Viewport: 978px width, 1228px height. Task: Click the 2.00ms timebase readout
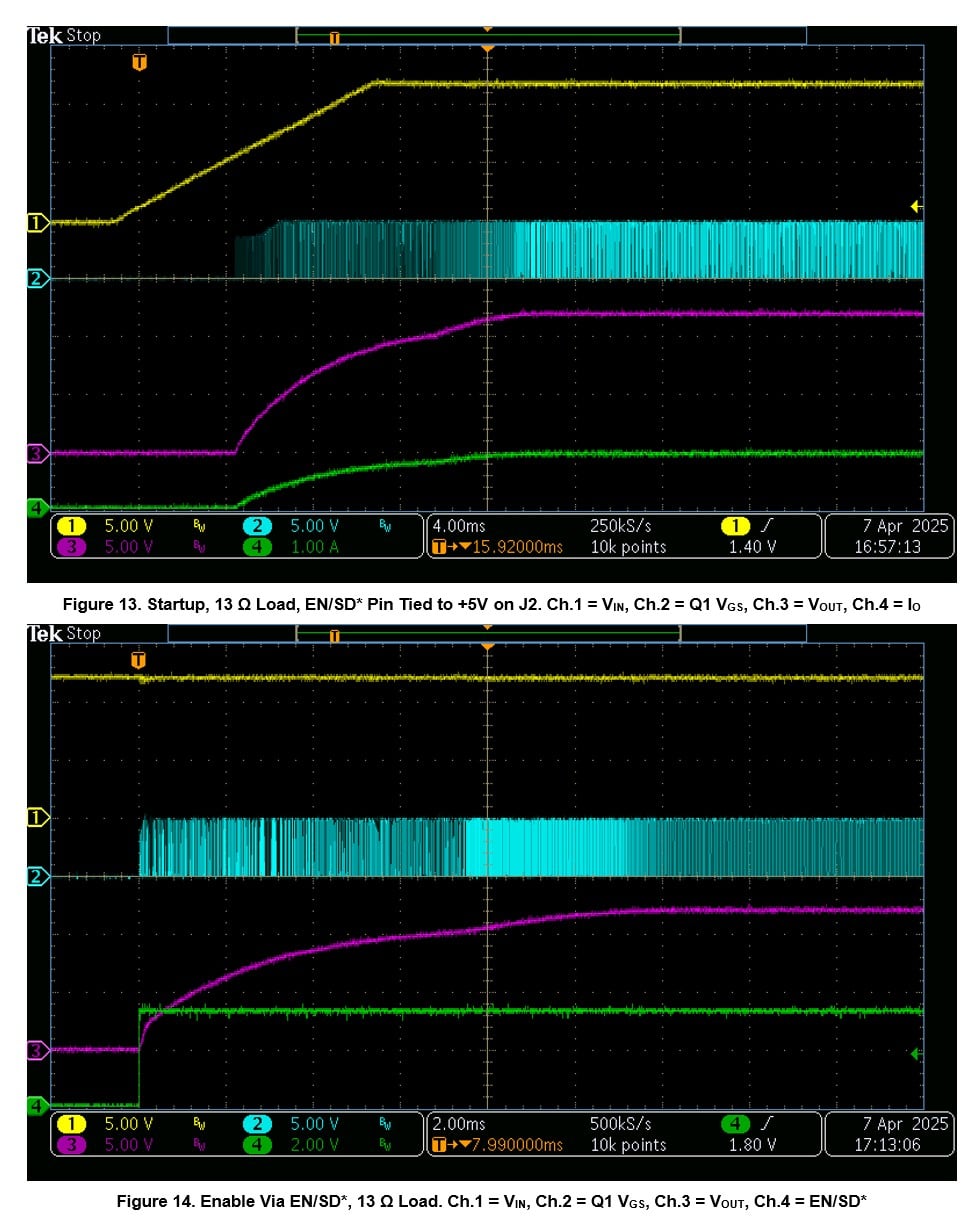(458, 1125)
